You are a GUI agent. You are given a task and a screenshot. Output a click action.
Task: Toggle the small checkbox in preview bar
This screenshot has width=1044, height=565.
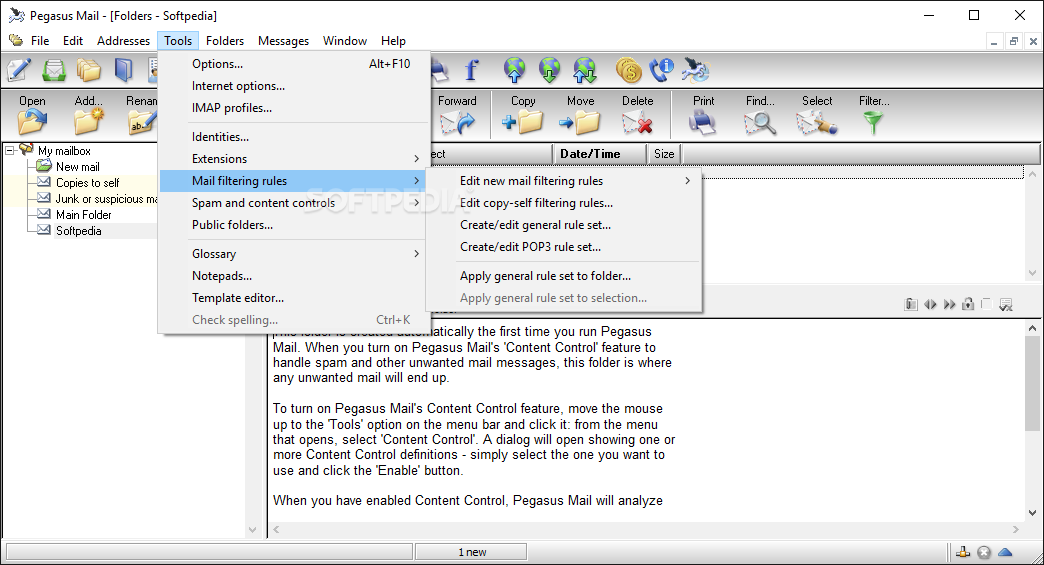click(x=987, y=303)
